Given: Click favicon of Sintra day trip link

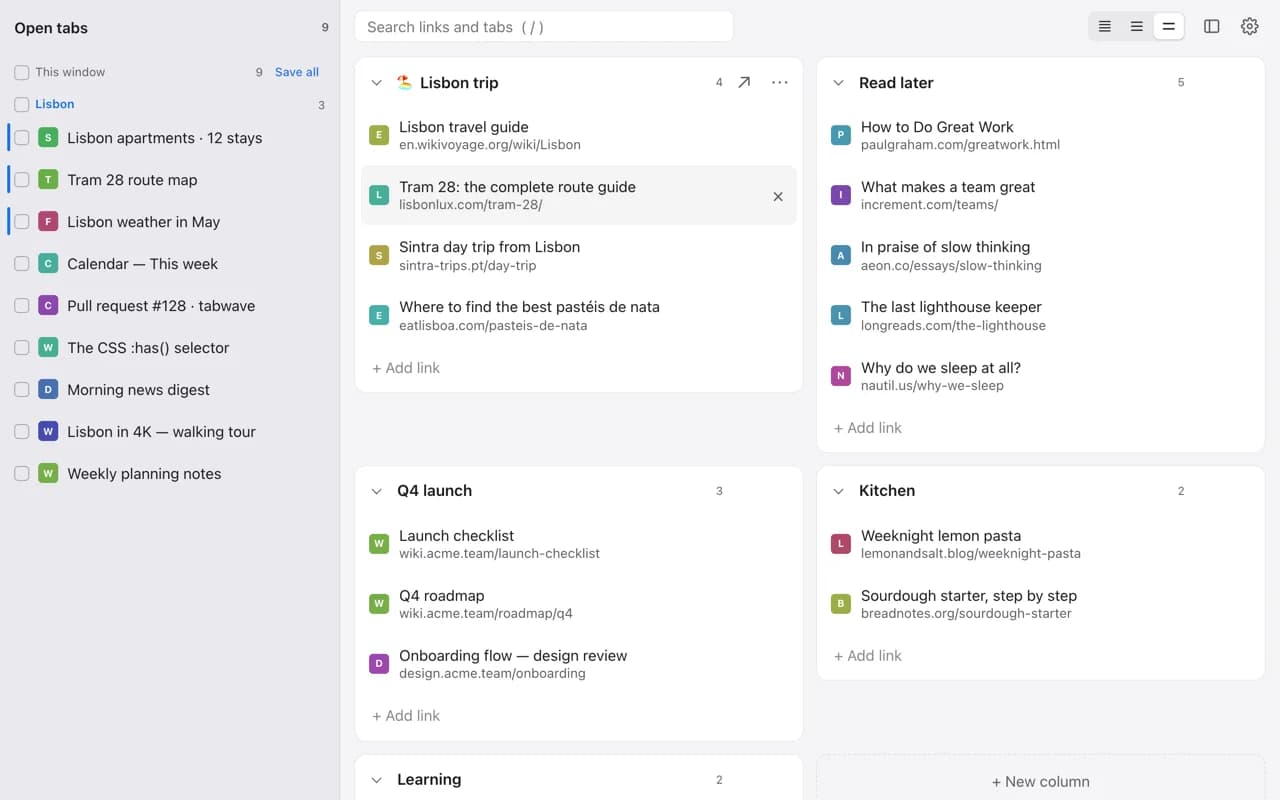Looking at the screenshot, I should click(x=379, y=255).
